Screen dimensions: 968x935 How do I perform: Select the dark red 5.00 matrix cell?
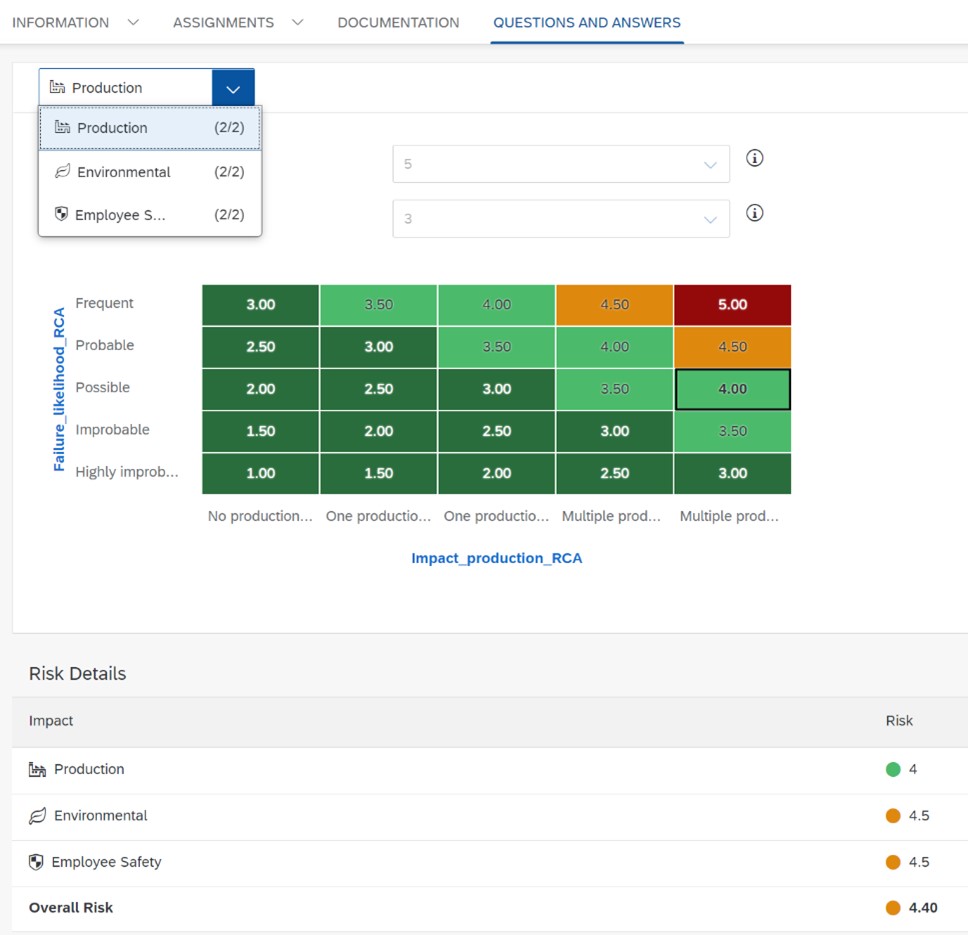click(732, 305)
